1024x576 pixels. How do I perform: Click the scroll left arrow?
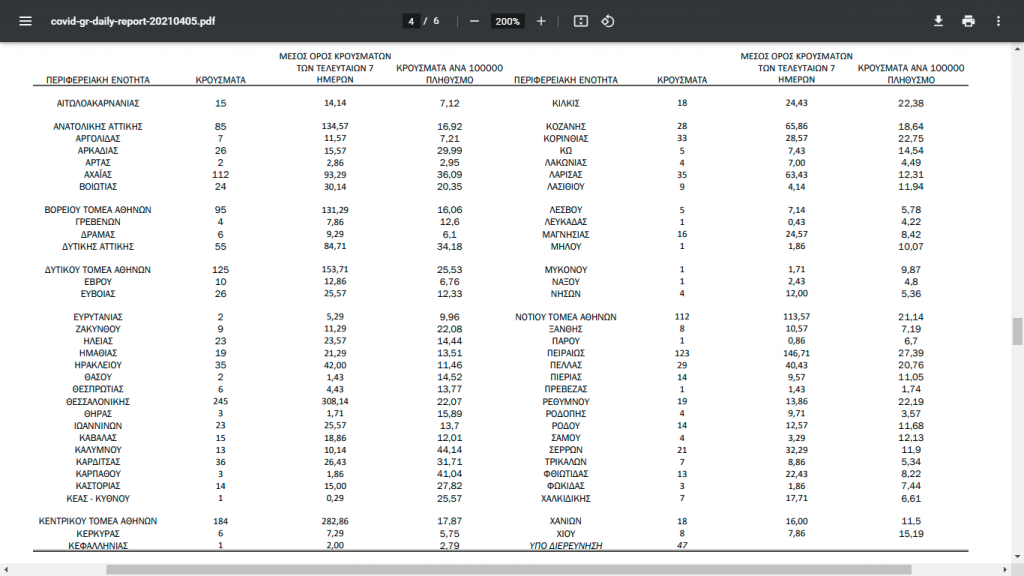click(6, 569)
